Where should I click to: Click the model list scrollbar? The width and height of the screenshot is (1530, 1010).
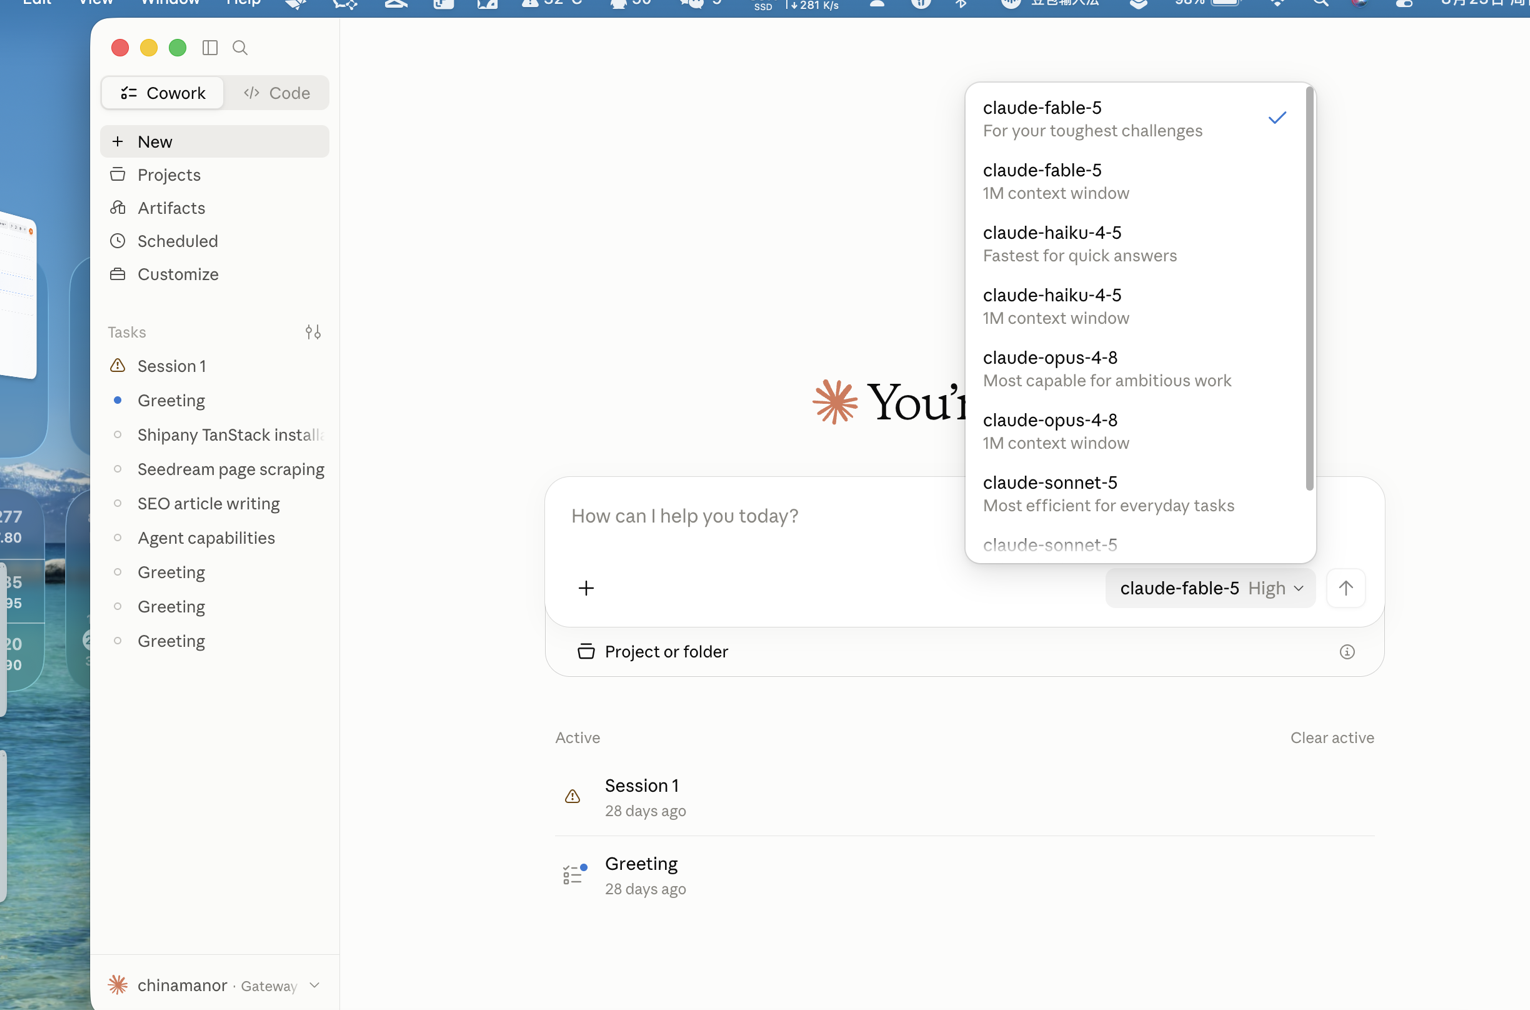click(1310, 290)
